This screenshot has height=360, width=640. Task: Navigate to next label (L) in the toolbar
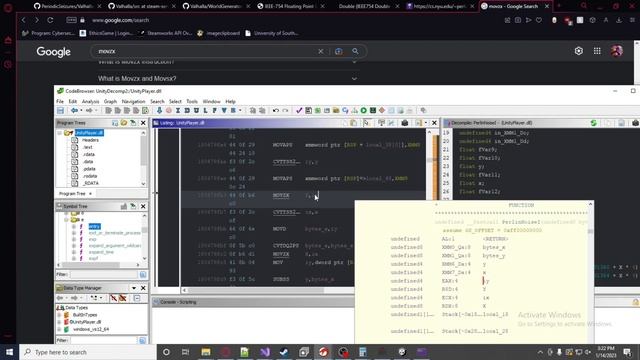pyautogui.click(x=205, y=111)
